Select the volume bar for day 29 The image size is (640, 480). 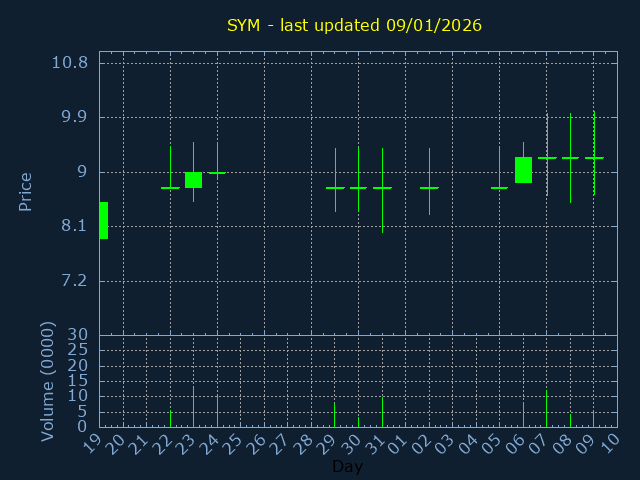point(335,415)
